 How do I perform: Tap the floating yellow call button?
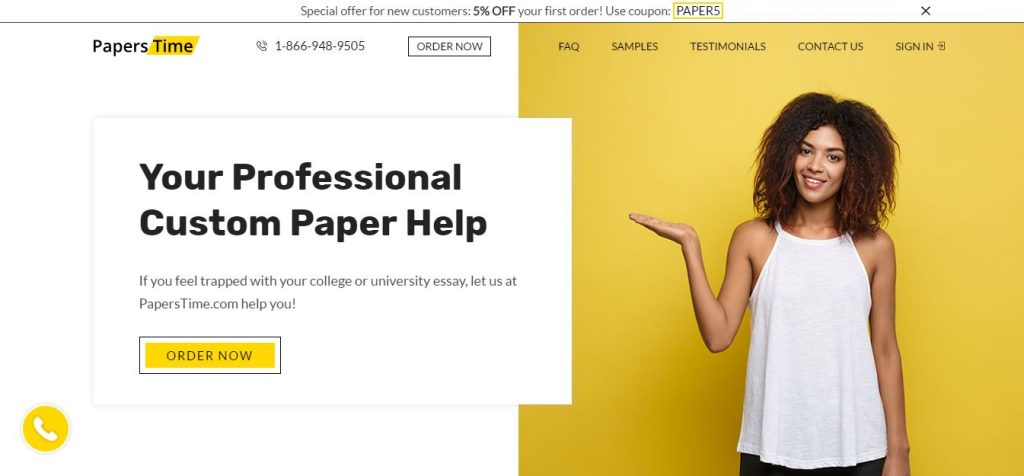46,429
